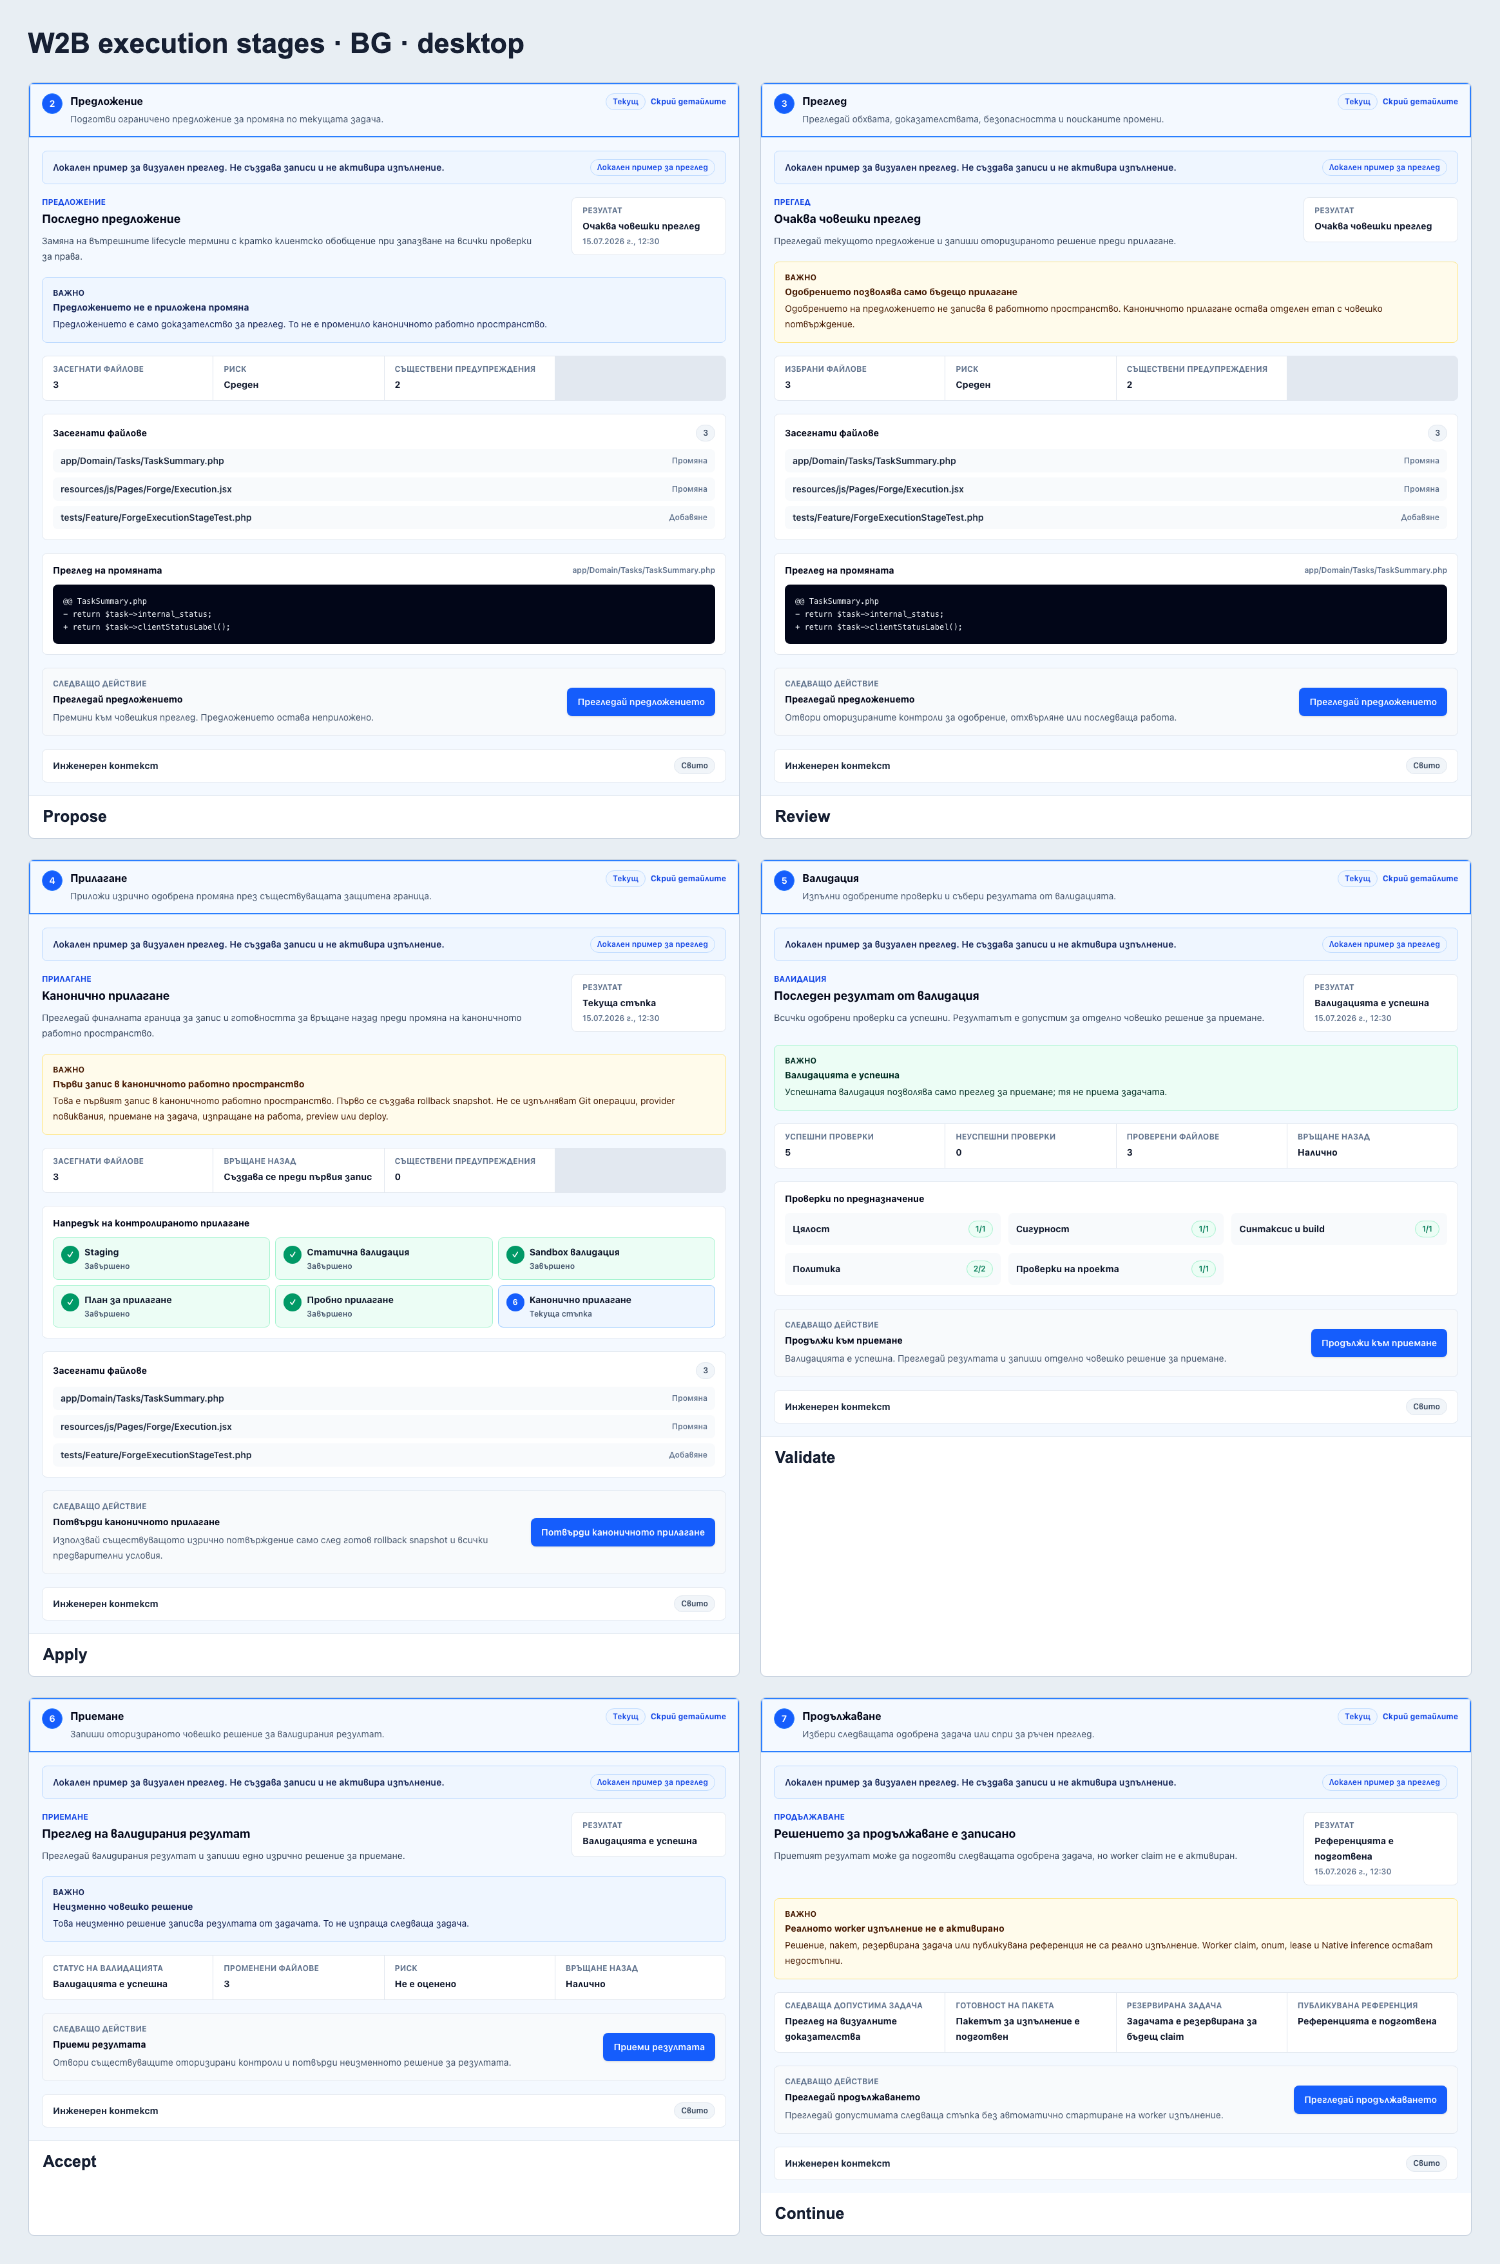
Task: Expand Инженерен контекст in the Продължаване card
Action: coord(1116,2163)
